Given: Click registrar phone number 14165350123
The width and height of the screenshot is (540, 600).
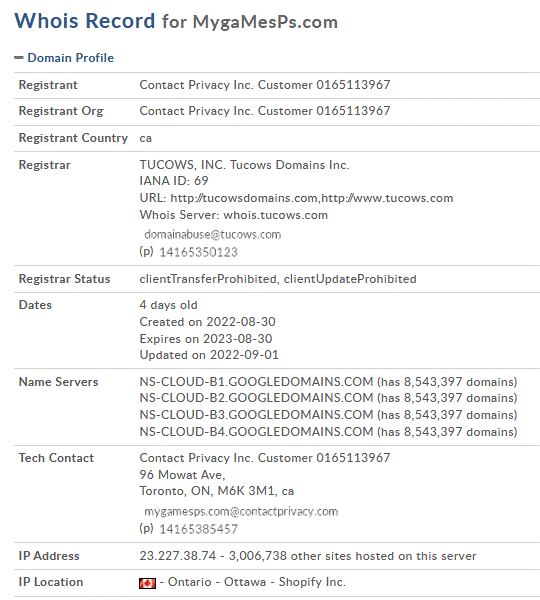Looking at the screenshot, I should click(198, 252).
